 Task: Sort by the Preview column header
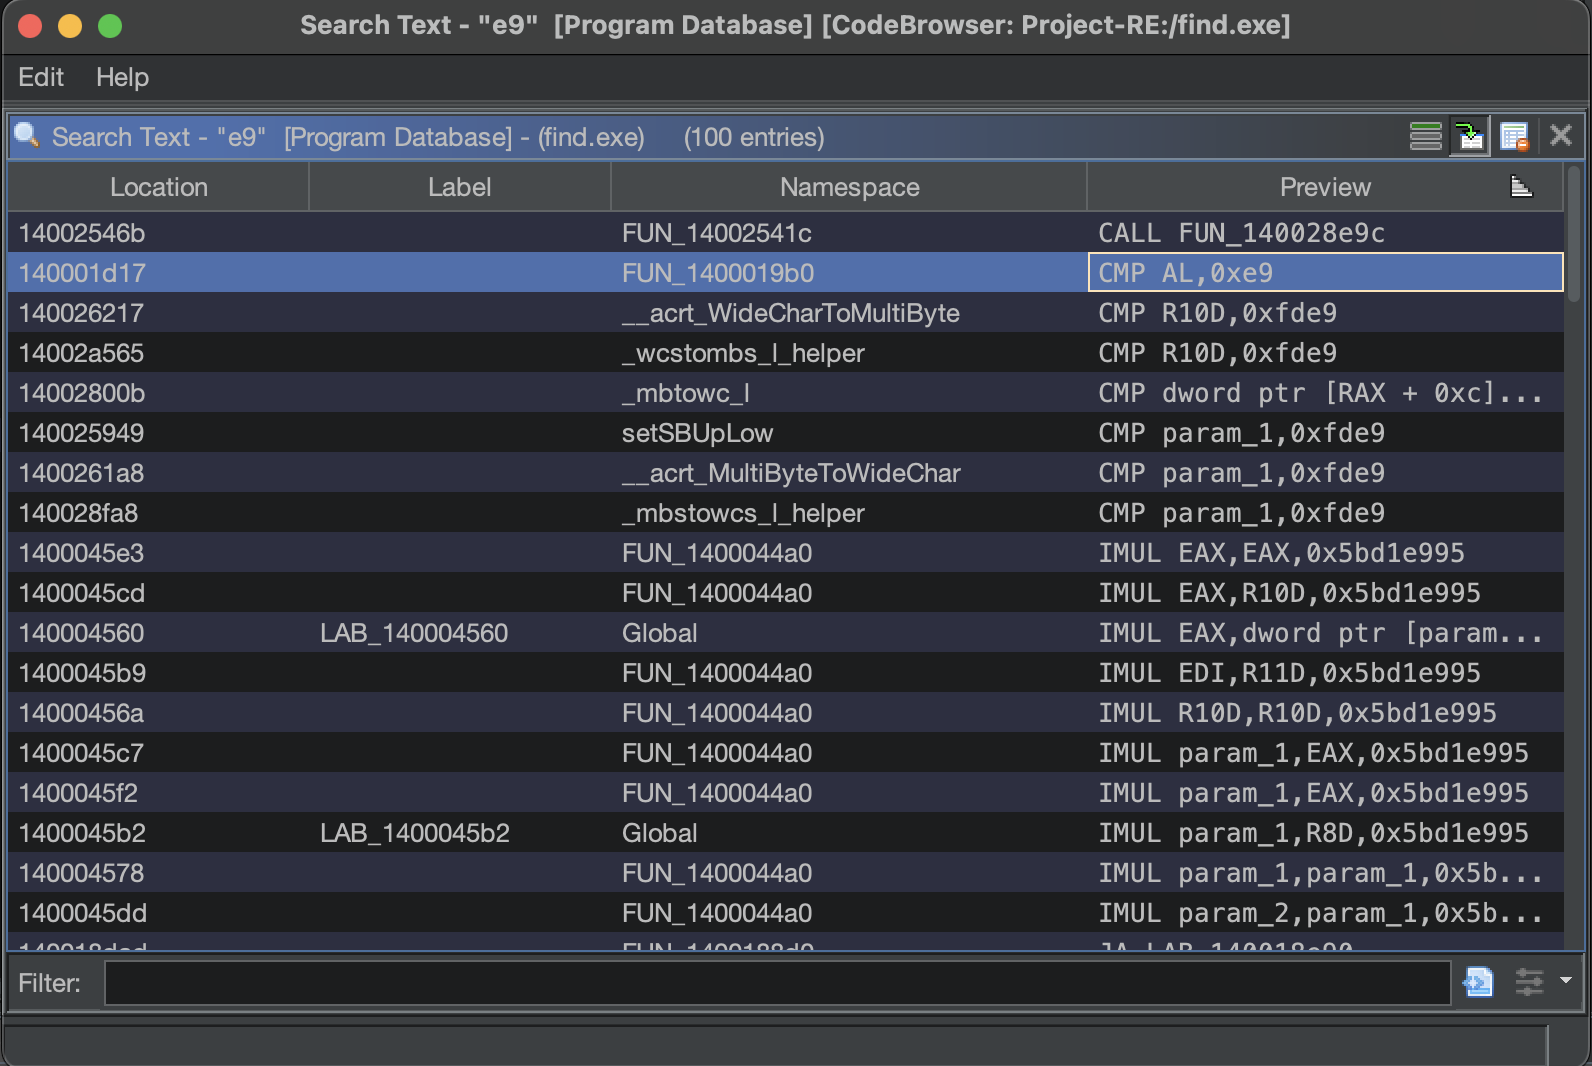1325,187
